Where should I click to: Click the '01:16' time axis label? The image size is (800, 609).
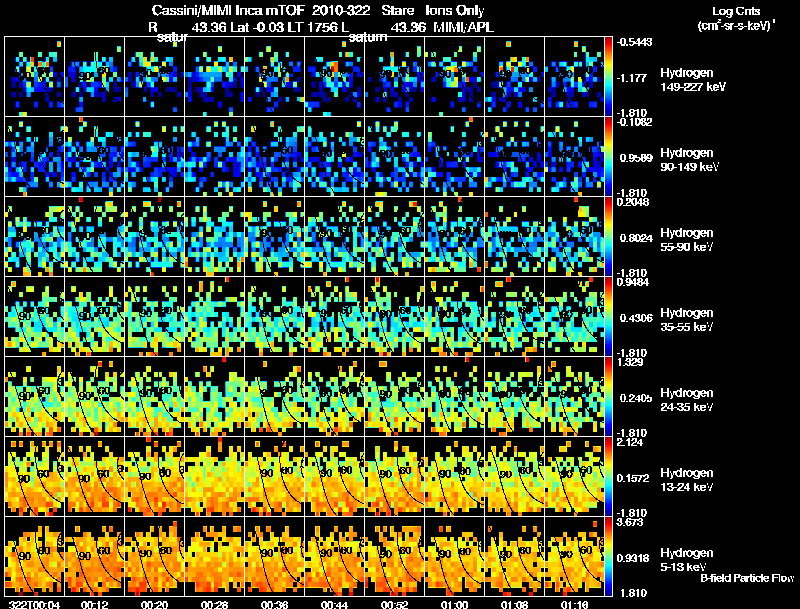[574, 604]
